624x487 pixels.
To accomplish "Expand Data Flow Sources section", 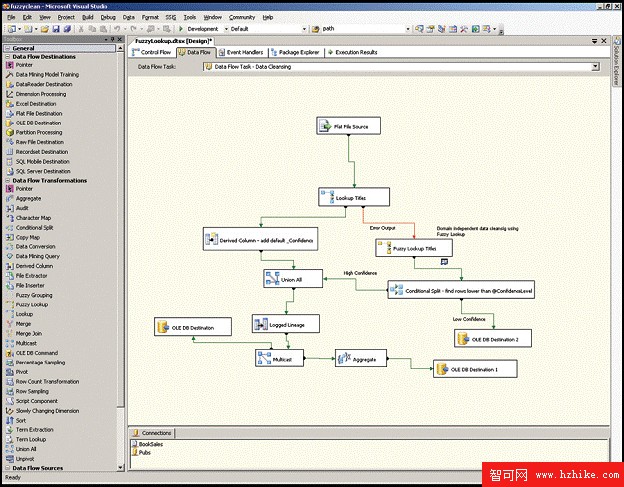I will [8, 468].
